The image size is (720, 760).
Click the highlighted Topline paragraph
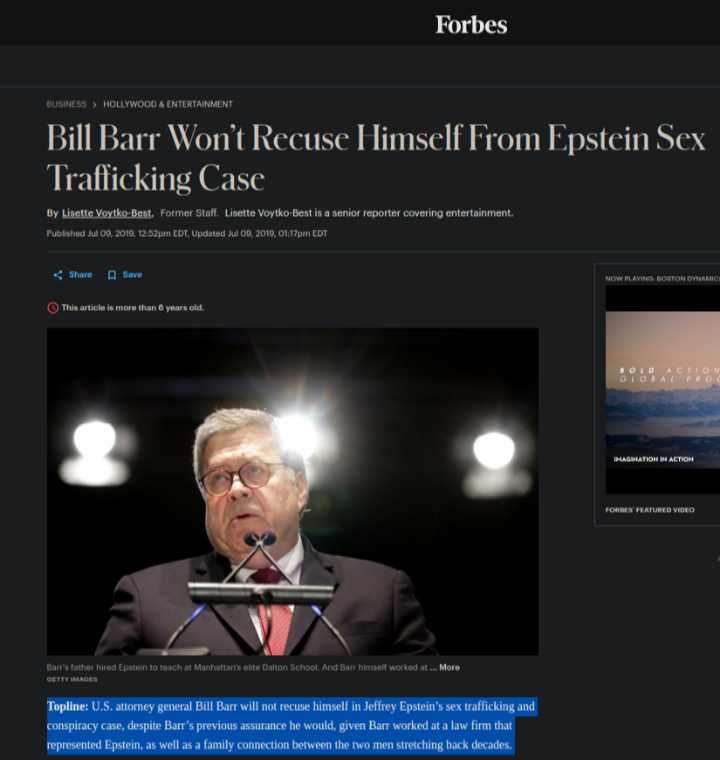(x=291, y=726)
